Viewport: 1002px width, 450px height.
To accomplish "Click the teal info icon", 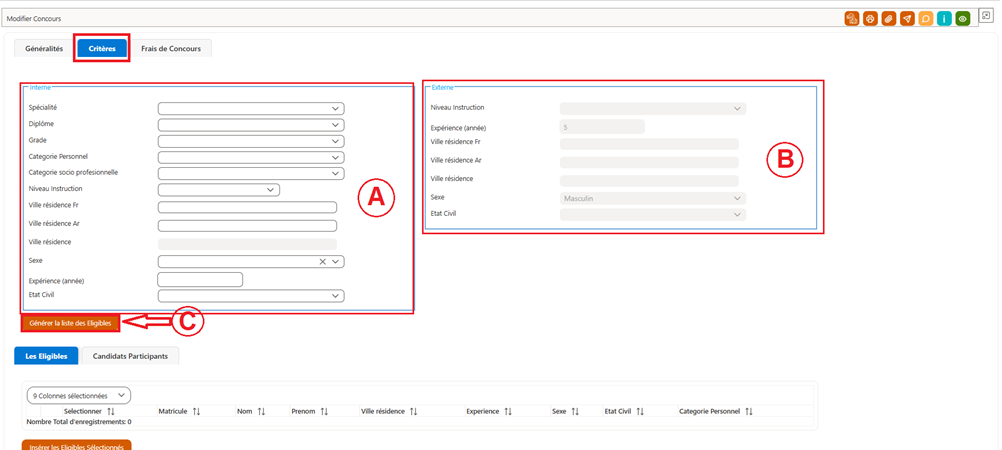I will point(944,19).
